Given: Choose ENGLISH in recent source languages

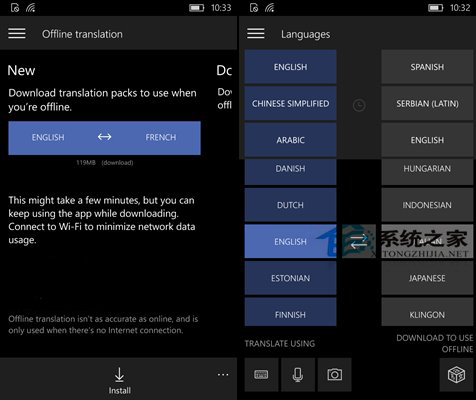Looking at the screenshot, I should (290, 67).
